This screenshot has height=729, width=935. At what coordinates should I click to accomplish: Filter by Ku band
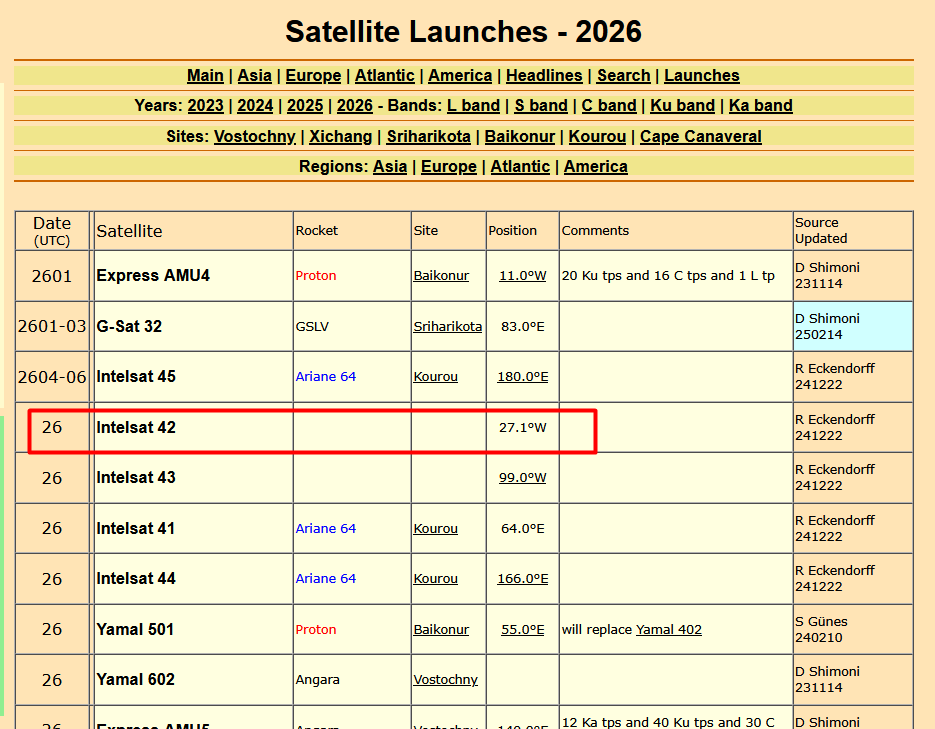point(682,106)
